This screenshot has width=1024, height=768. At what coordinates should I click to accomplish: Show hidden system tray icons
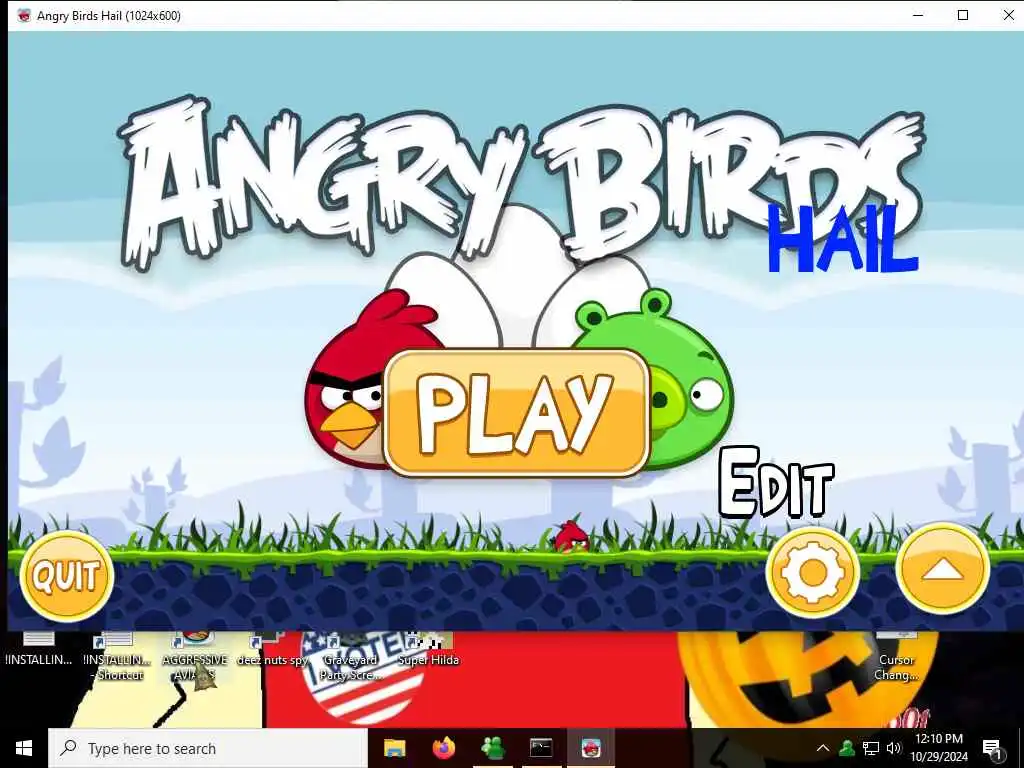[x=823, y=748]
